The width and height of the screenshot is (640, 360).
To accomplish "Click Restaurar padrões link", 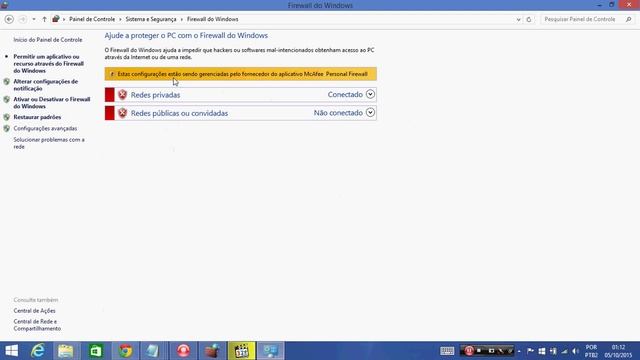I will point(37,117).
